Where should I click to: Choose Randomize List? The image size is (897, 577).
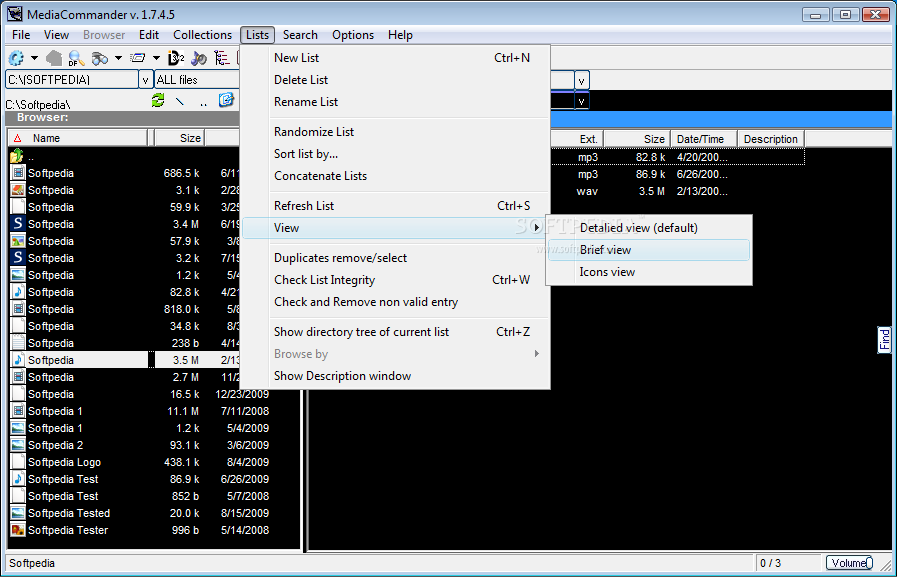click(x=395, y=132)
